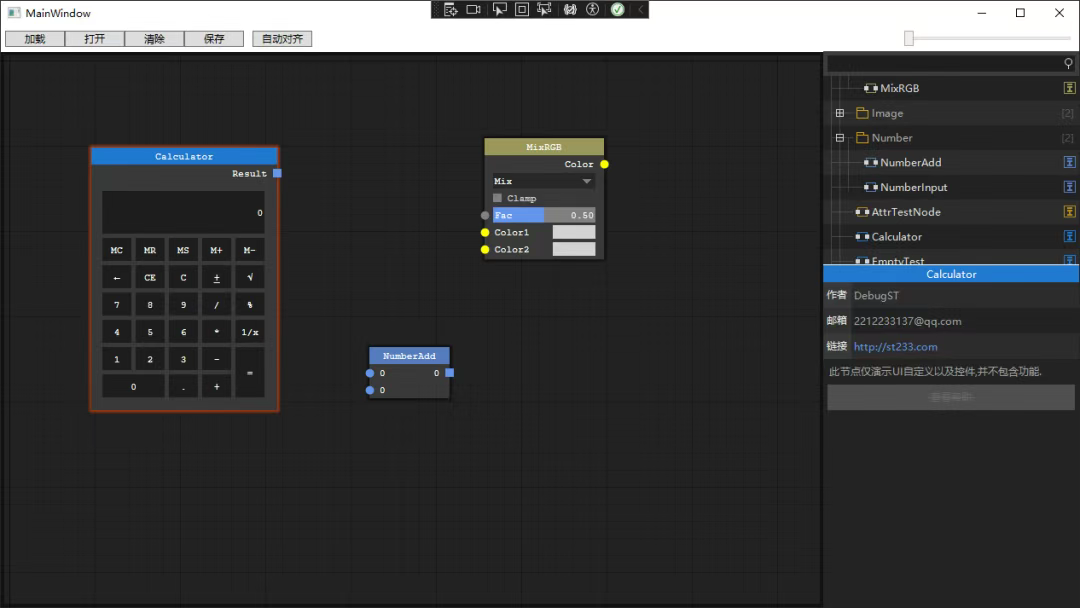Click the NumberAdd output port square
The width and height of the screenshot is (1080, 608).
[x=450, y=373]
